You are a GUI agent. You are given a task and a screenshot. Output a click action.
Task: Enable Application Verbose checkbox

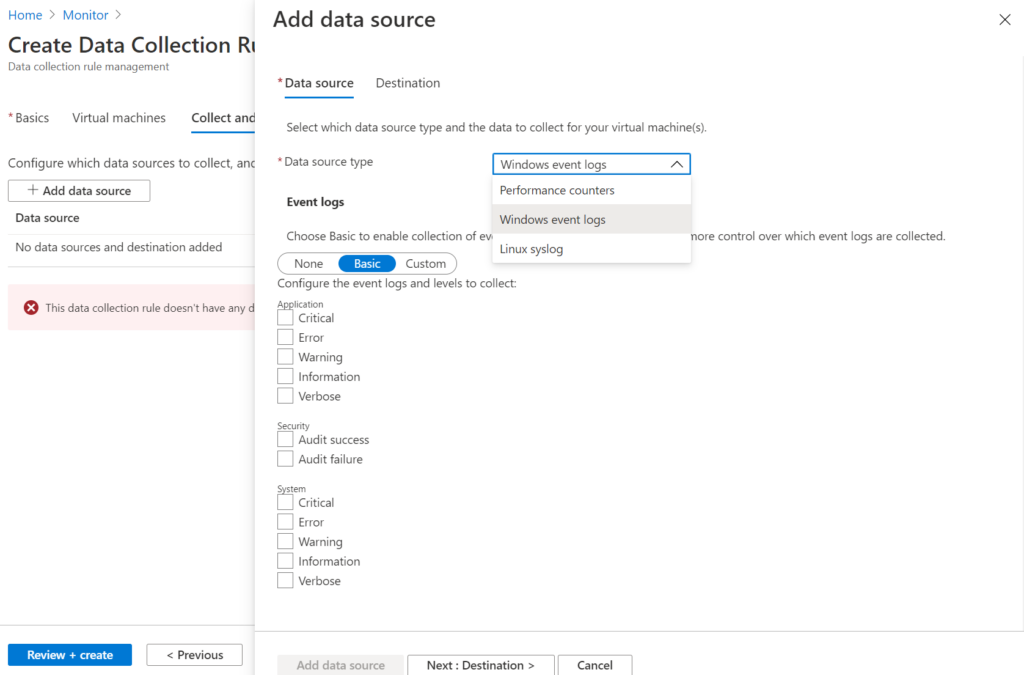285,396
